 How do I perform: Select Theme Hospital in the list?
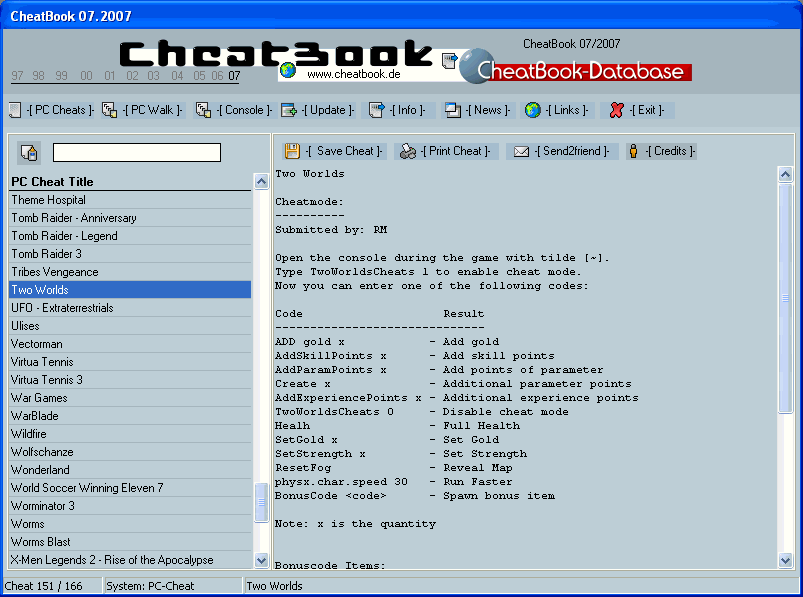131,200
